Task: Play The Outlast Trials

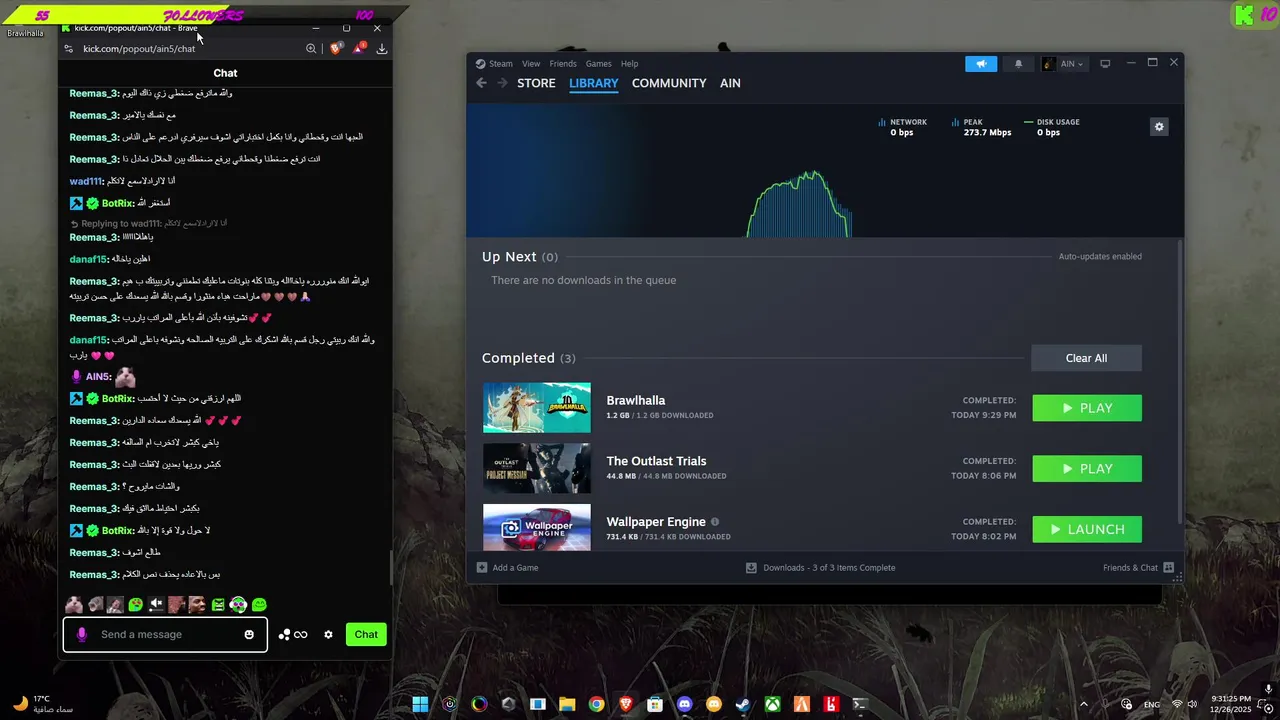Action: [1087, 469]
